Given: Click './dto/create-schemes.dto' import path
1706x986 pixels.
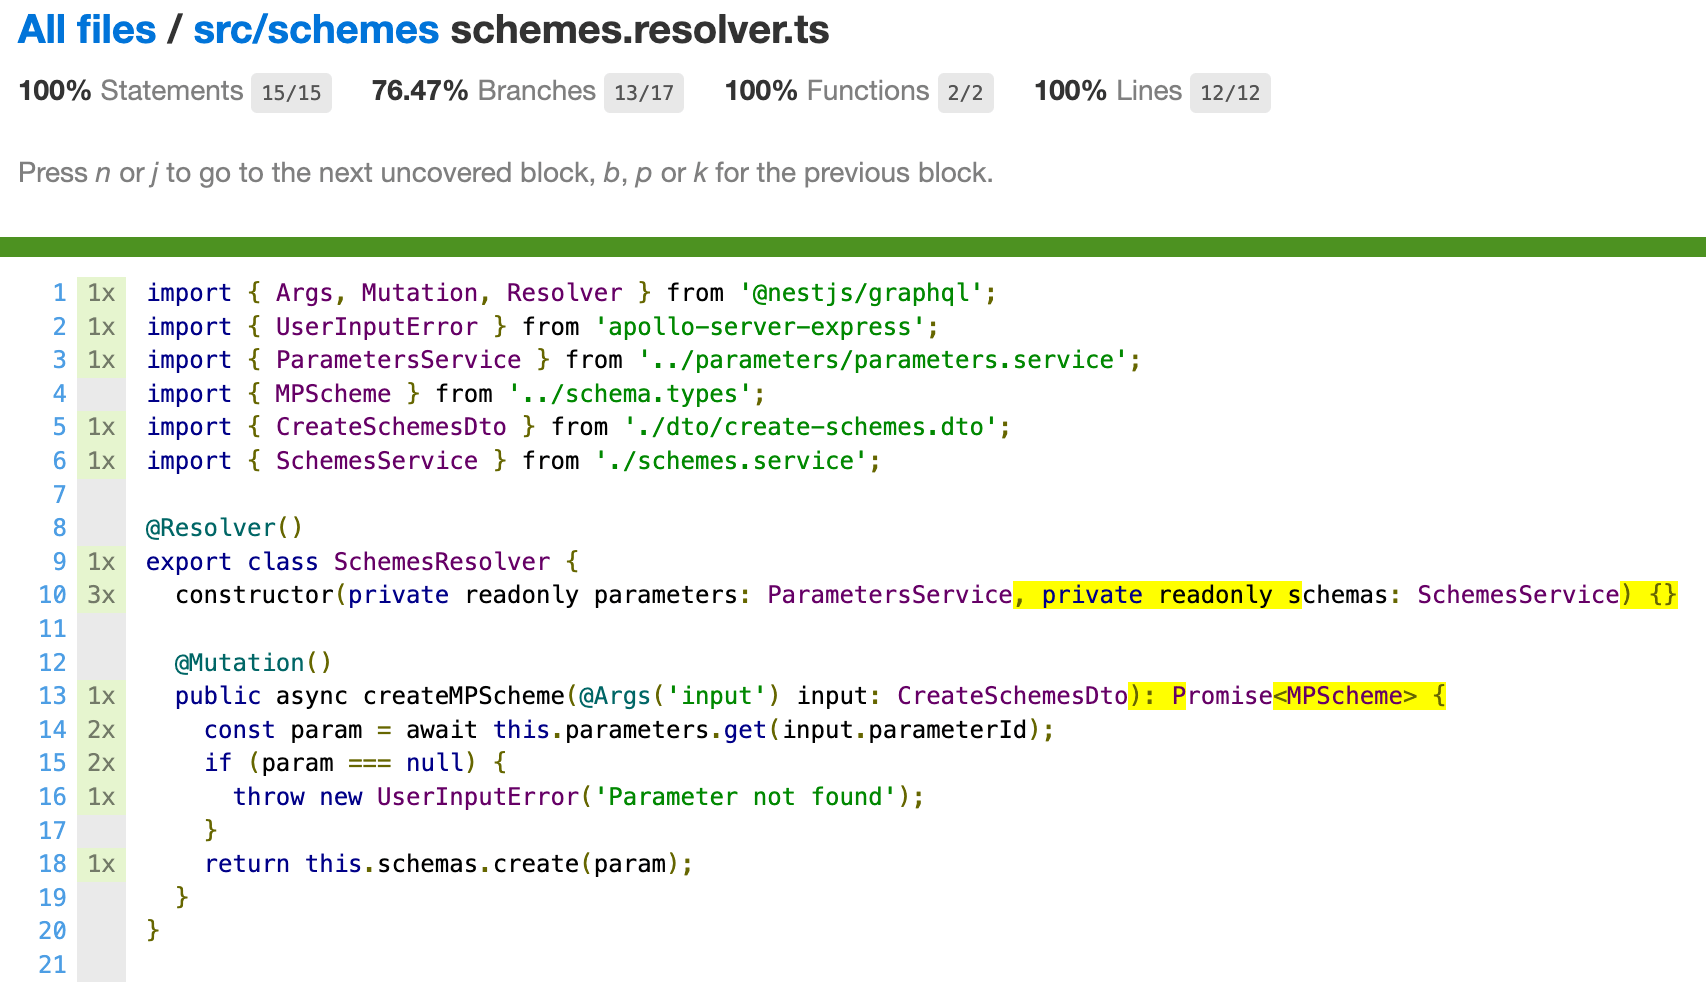Looking at the screenshot, I should pos(811,427).
